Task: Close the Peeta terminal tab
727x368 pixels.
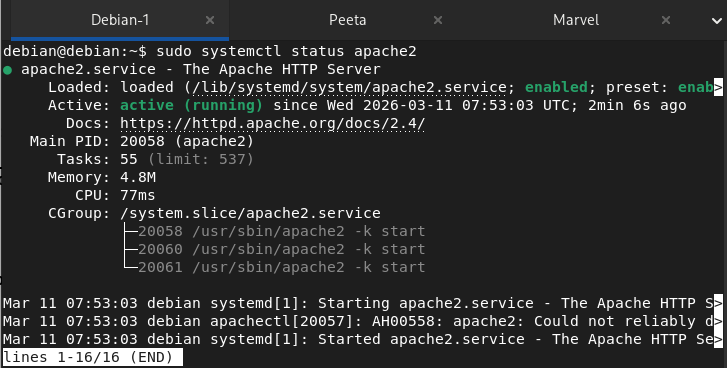Action: pyautogui.click(x=438, y=20)
